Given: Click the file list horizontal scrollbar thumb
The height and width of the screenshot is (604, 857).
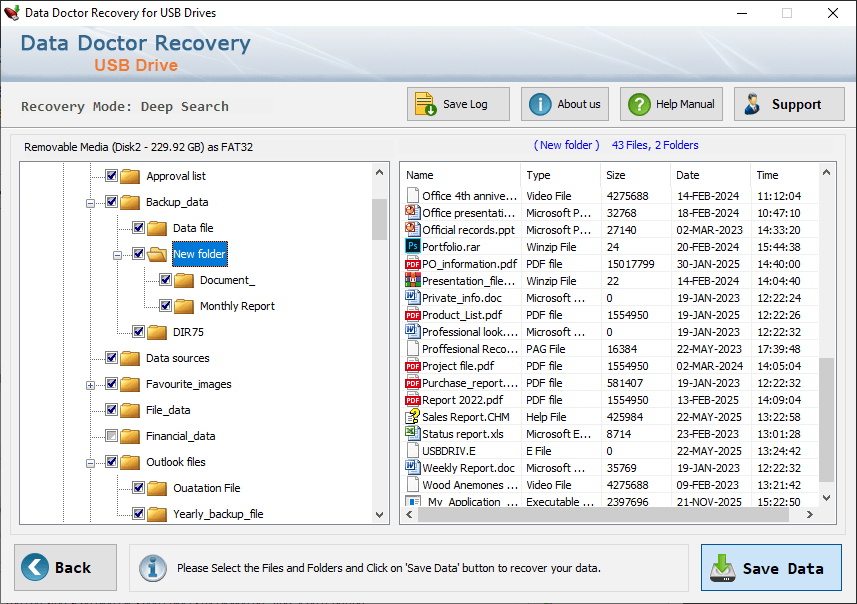Looking at the screenshot, I should (603, 514).
